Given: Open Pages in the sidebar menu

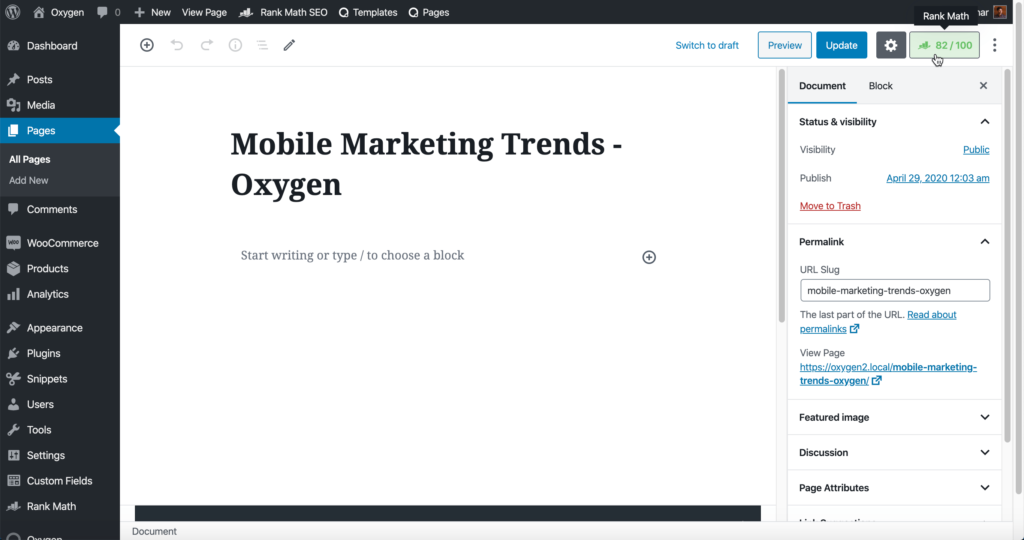Looking at the screenshot, I should tap(59, 131).
